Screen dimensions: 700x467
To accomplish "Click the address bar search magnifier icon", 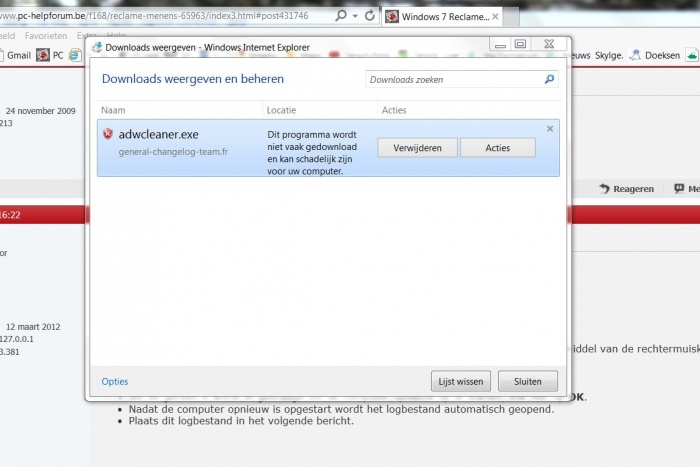I will pyautogui.click(x=341, y=16).
